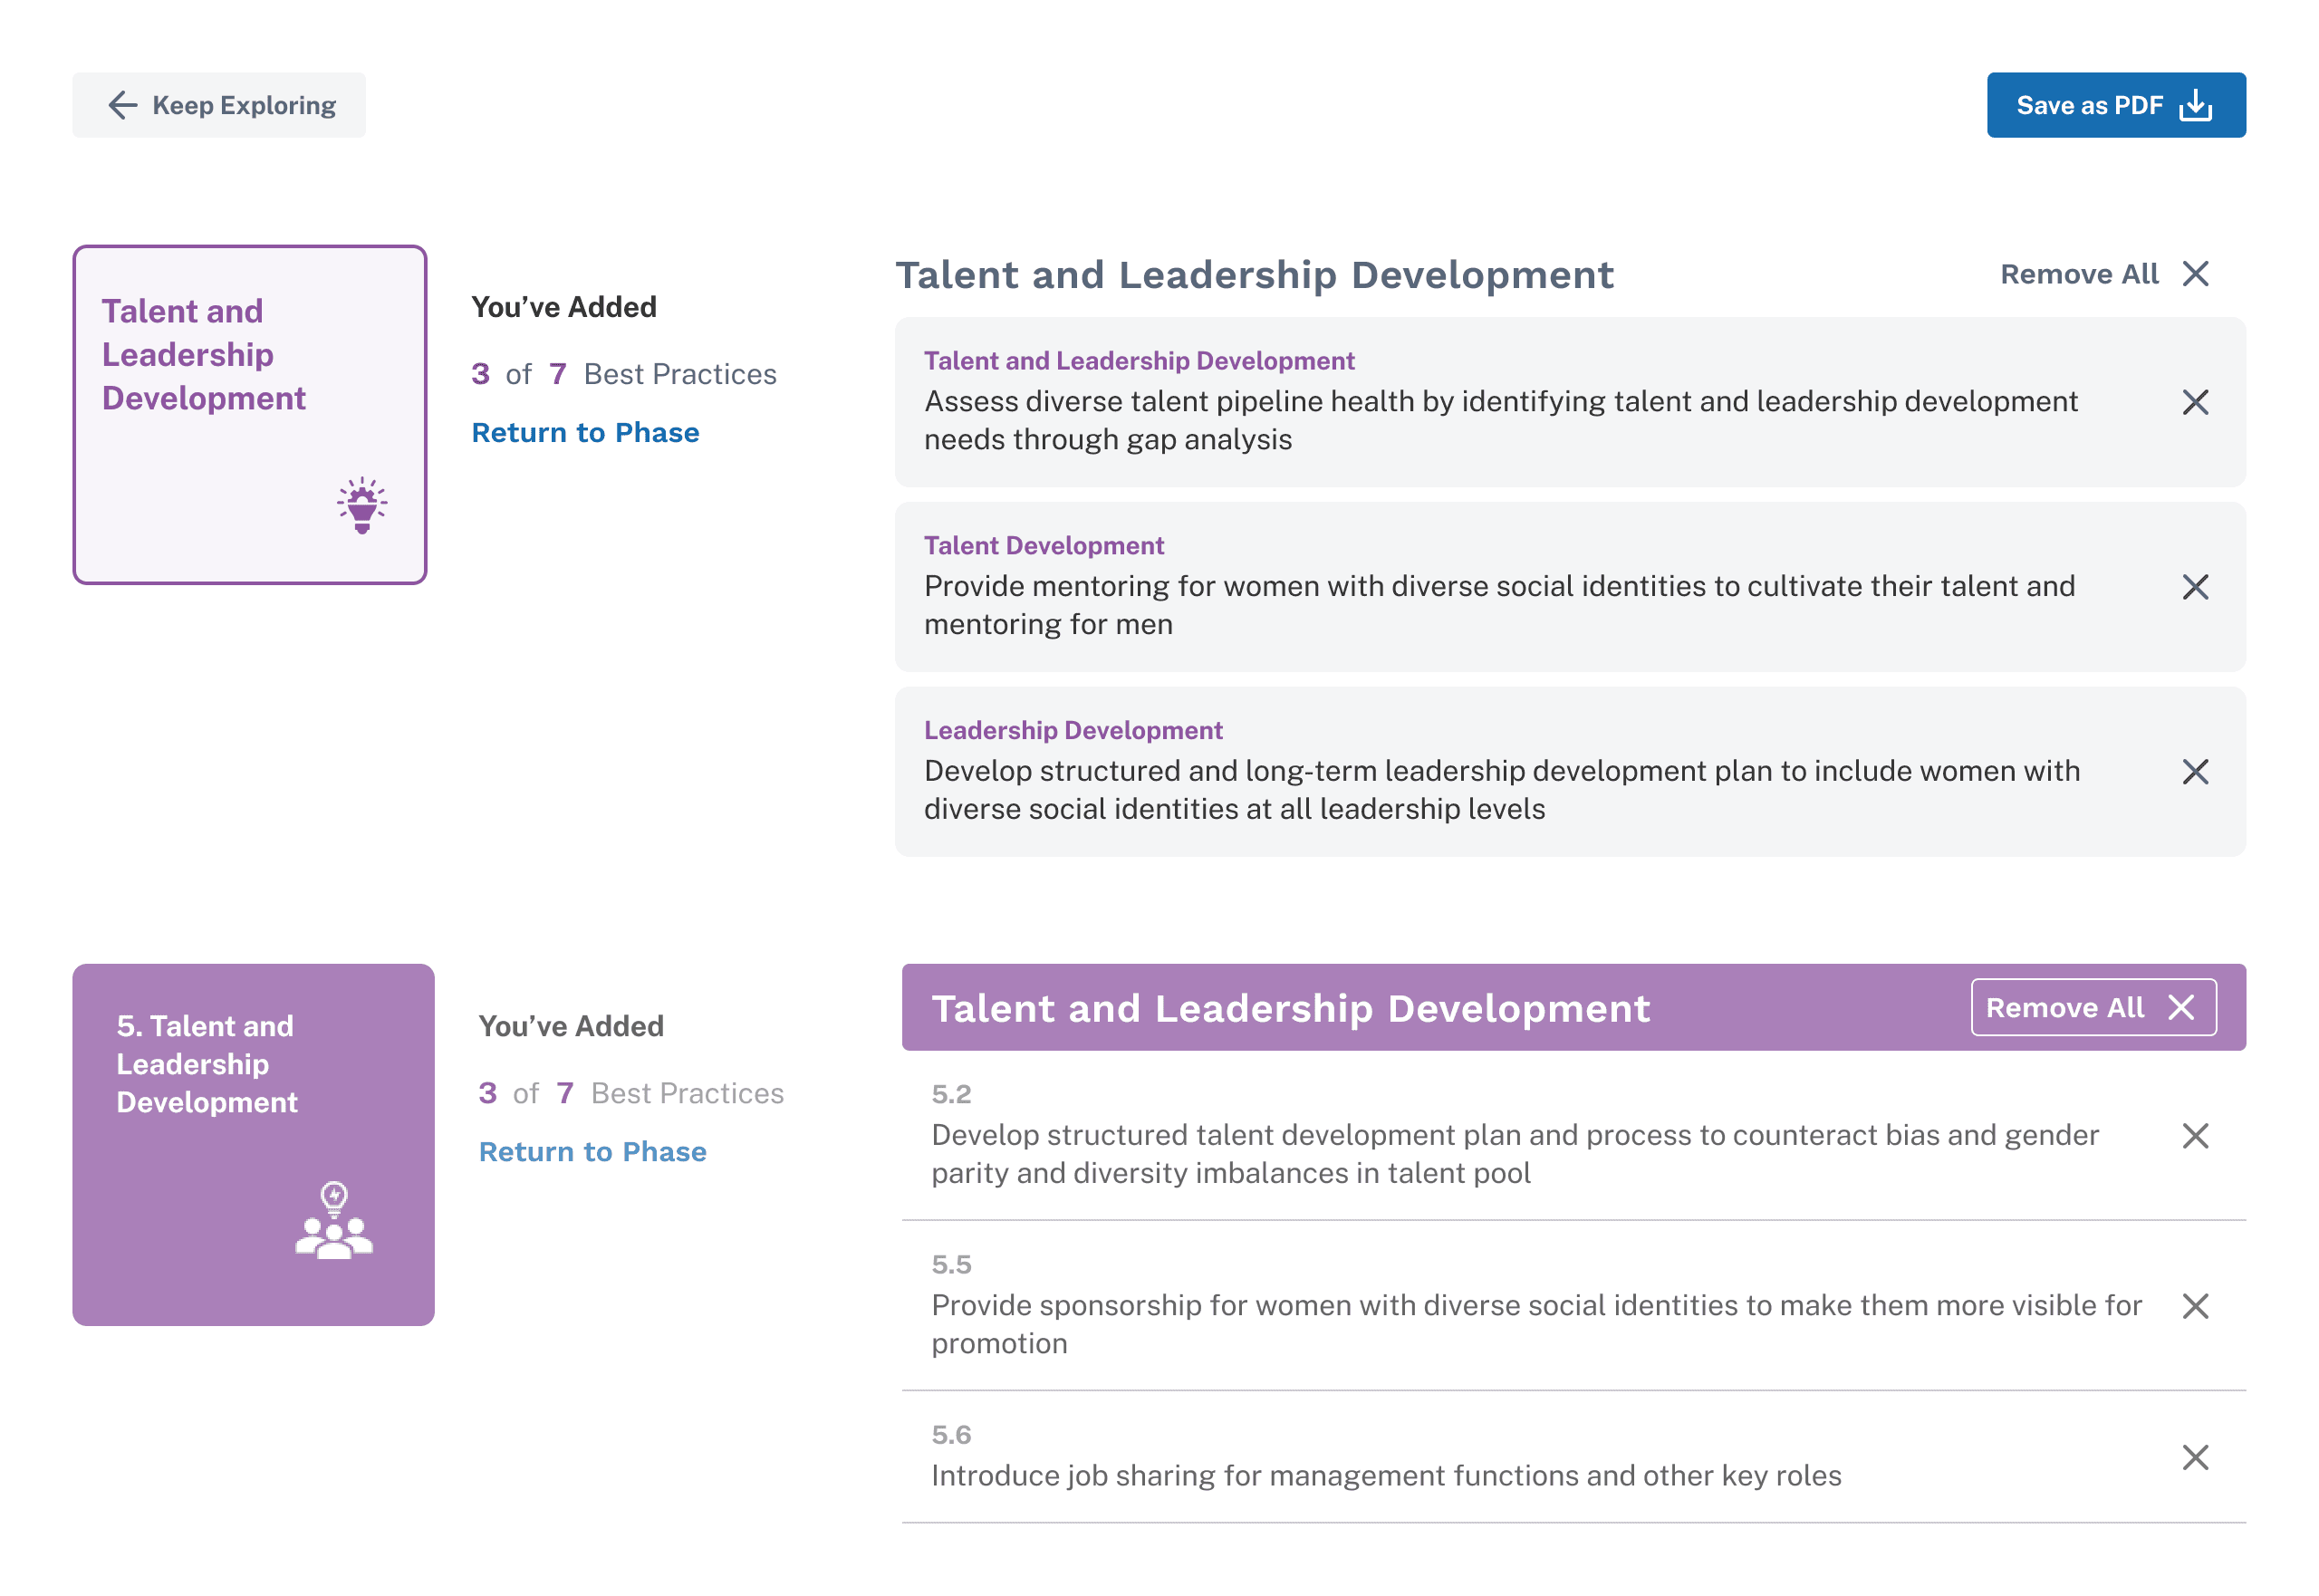This screenshot has width=2319, height=1596.
Task: Click the back arrow in Keep Exploring
Action: pos(122,105)
